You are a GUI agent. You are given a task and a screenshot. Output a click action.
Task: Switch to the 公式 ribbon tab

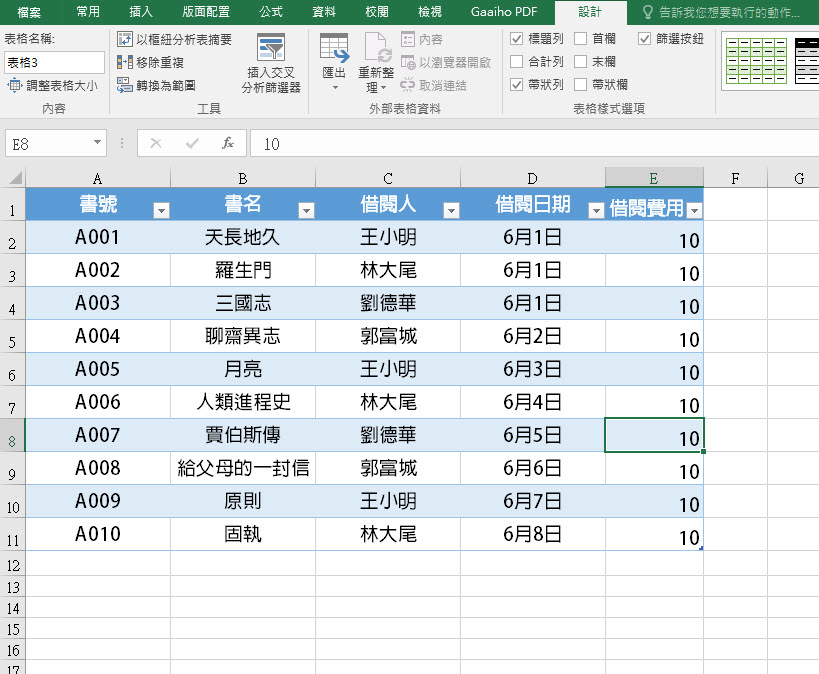(270, 12)
